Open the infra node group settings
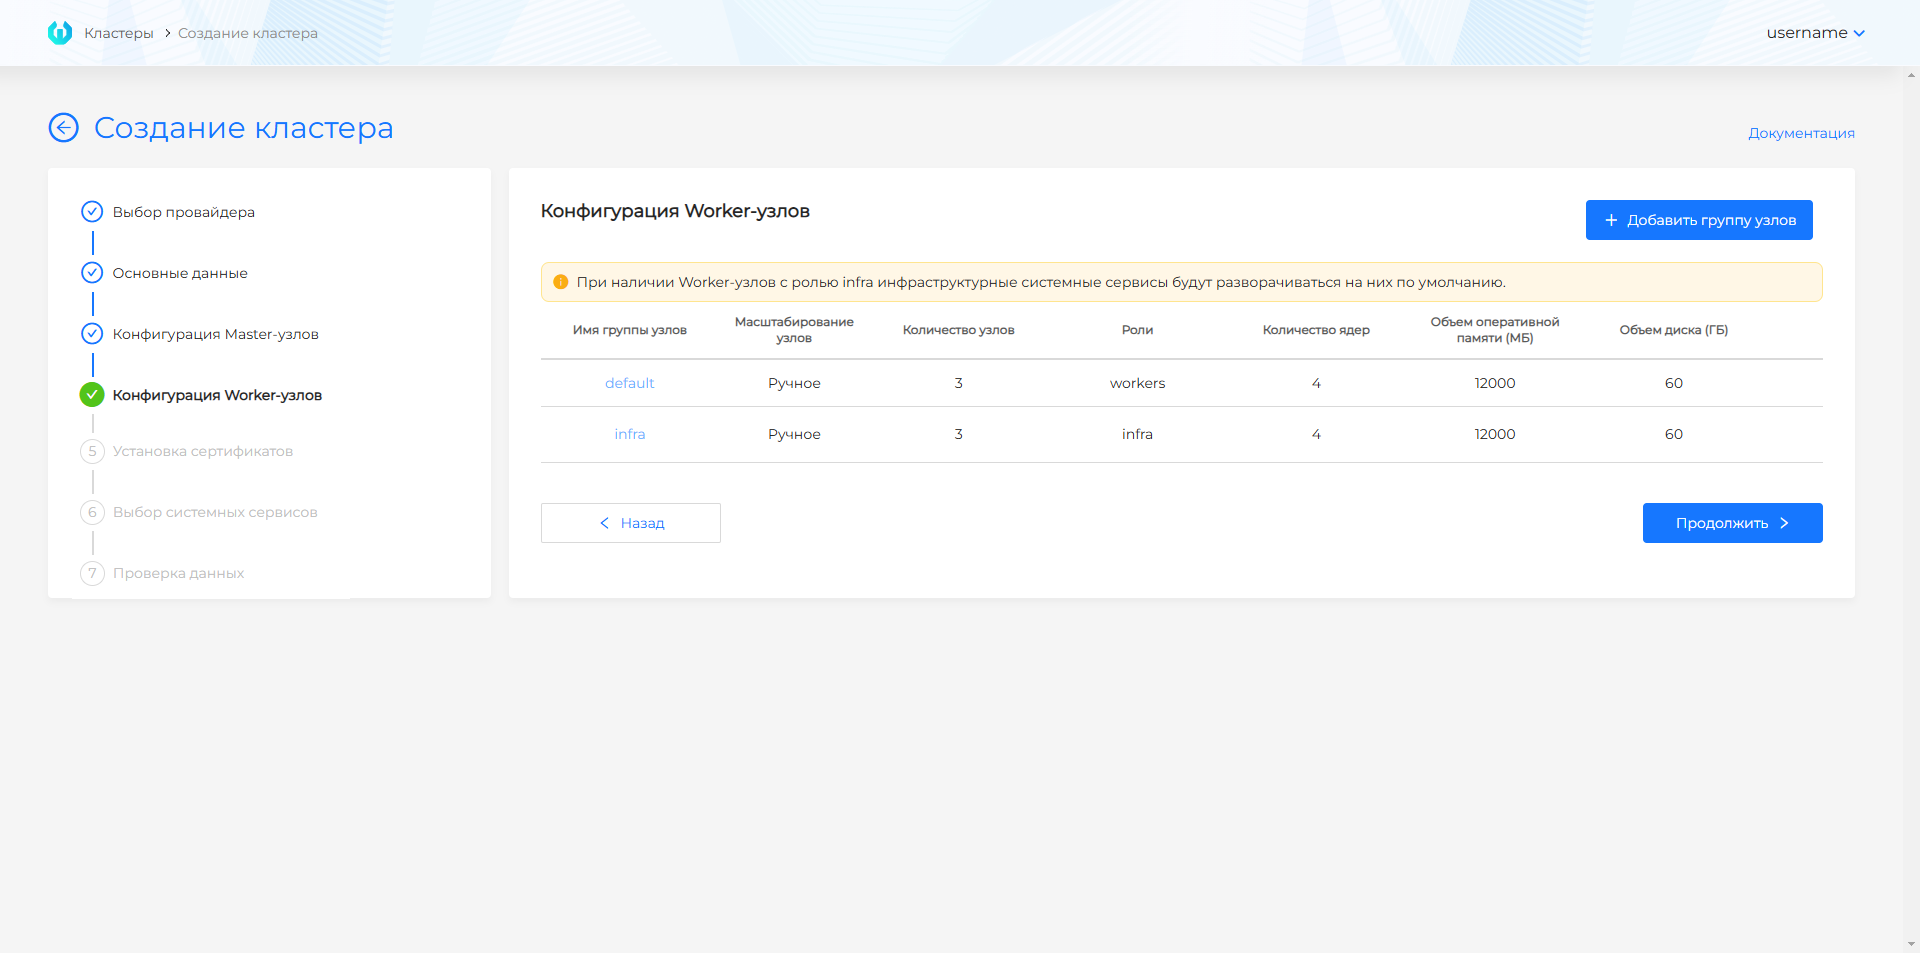Viewport: 1920px width, 953px height. coord(629,434)
